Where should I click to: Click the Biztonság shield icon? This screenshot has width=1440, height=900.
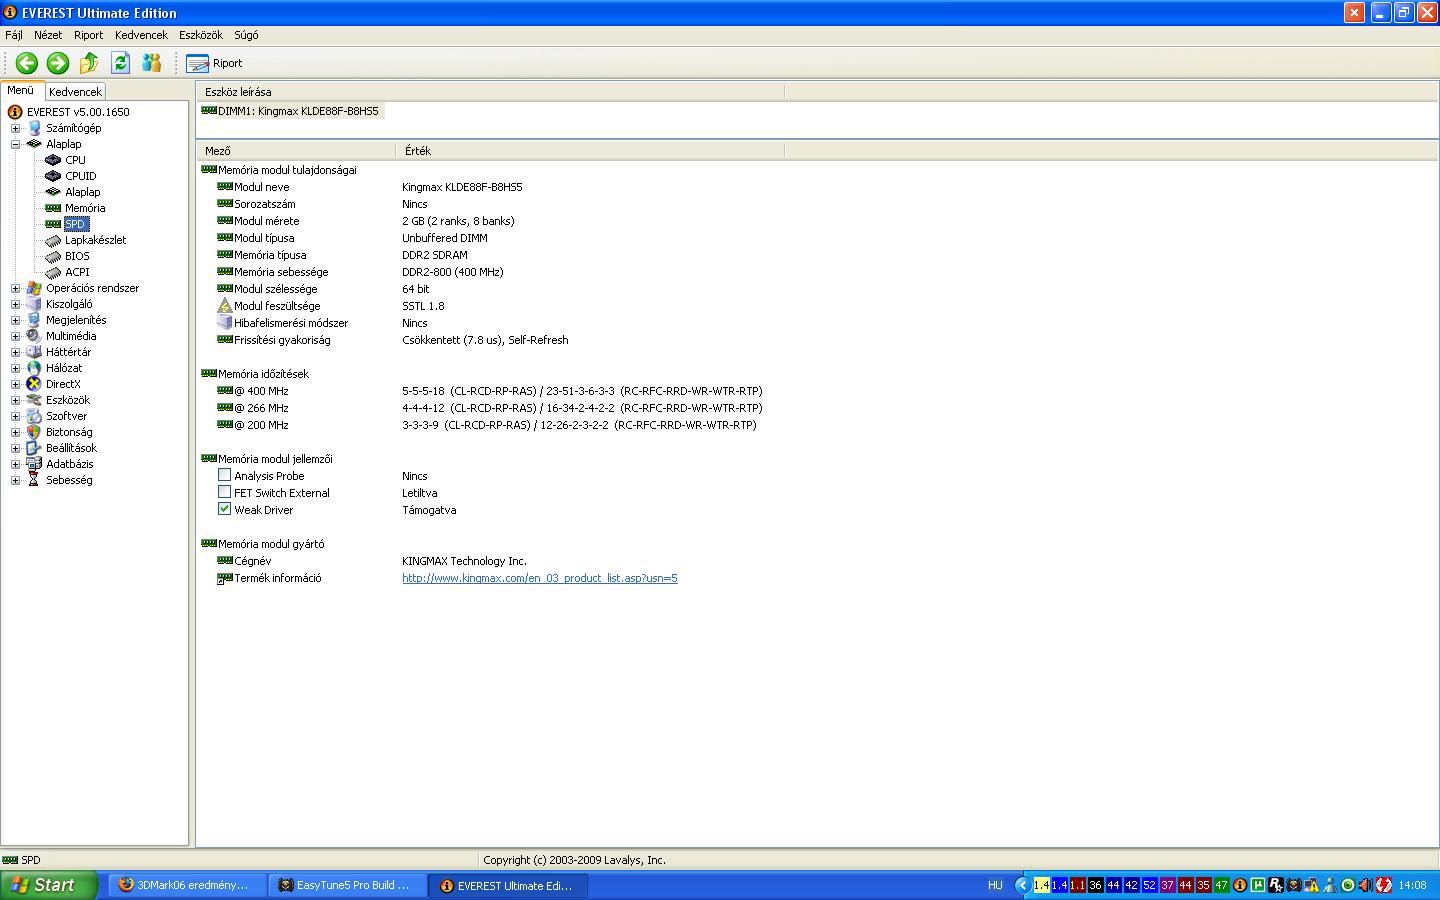[34, 432]
